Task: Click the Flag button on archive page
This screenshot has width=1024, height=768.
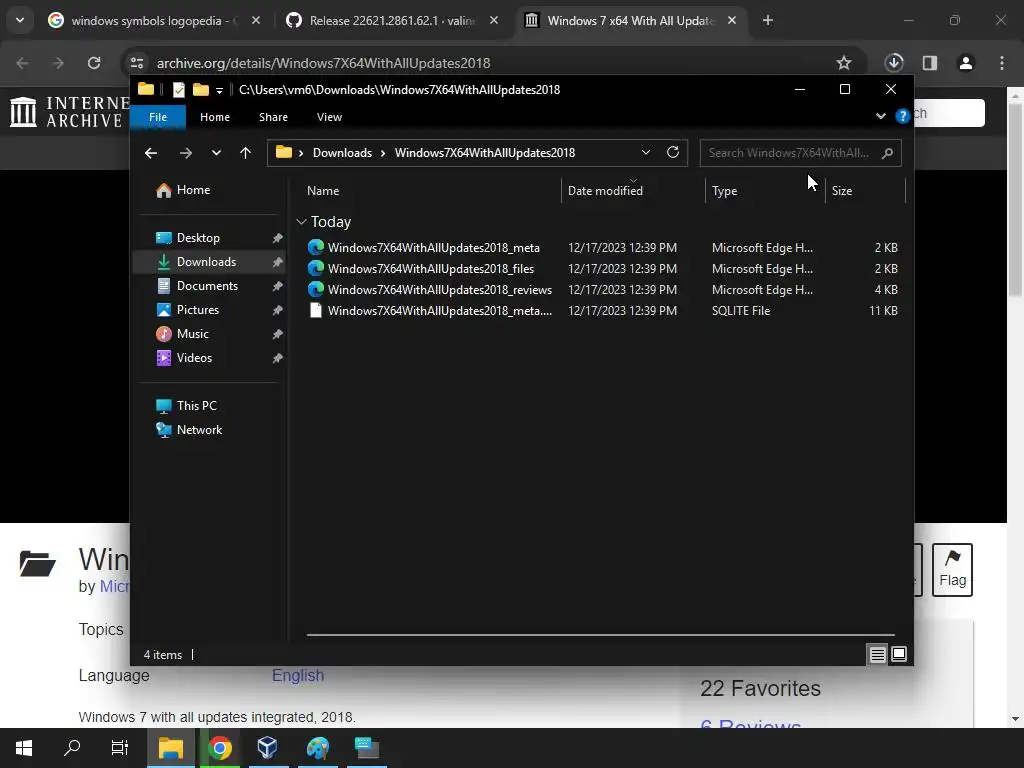Action: point(952,569)
